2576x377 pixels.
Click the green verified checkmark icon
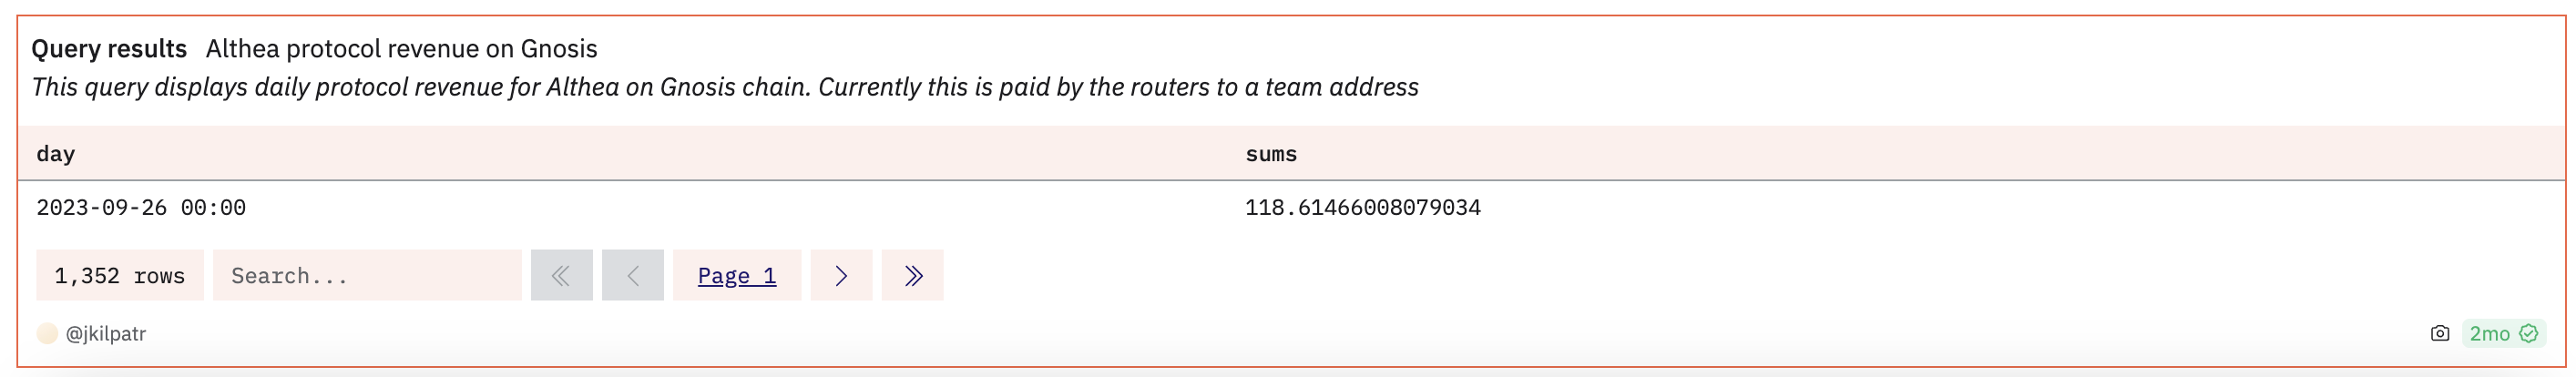pos(2529,334)
